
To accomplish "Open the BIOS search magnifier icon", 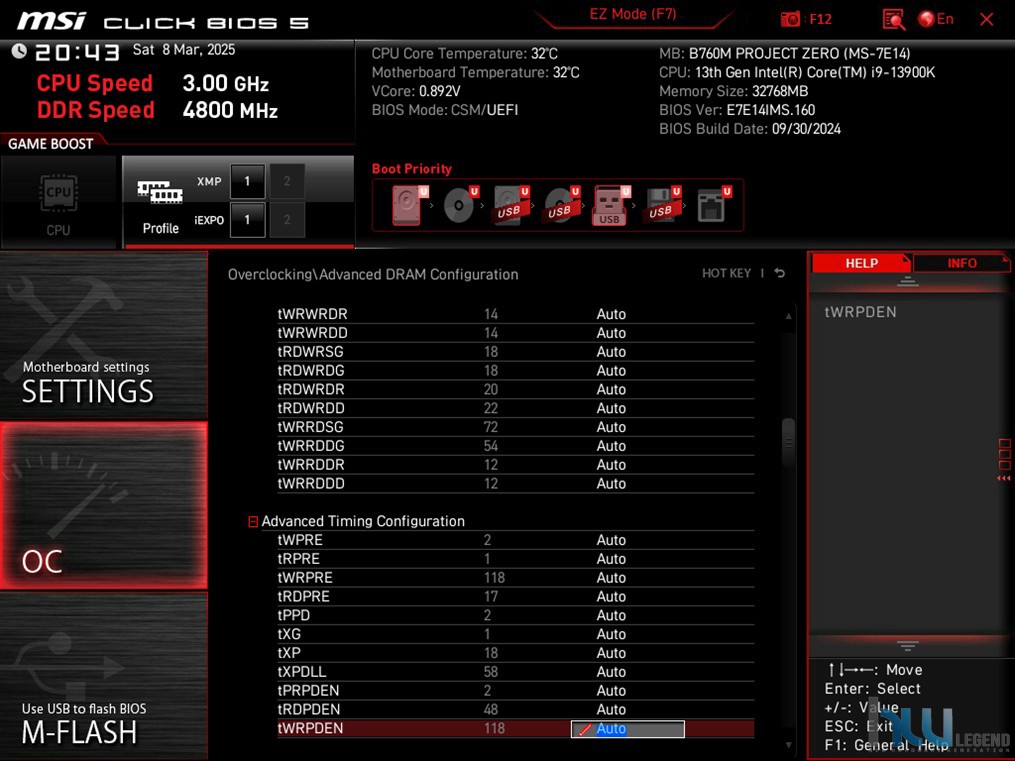I will [893, 19].
